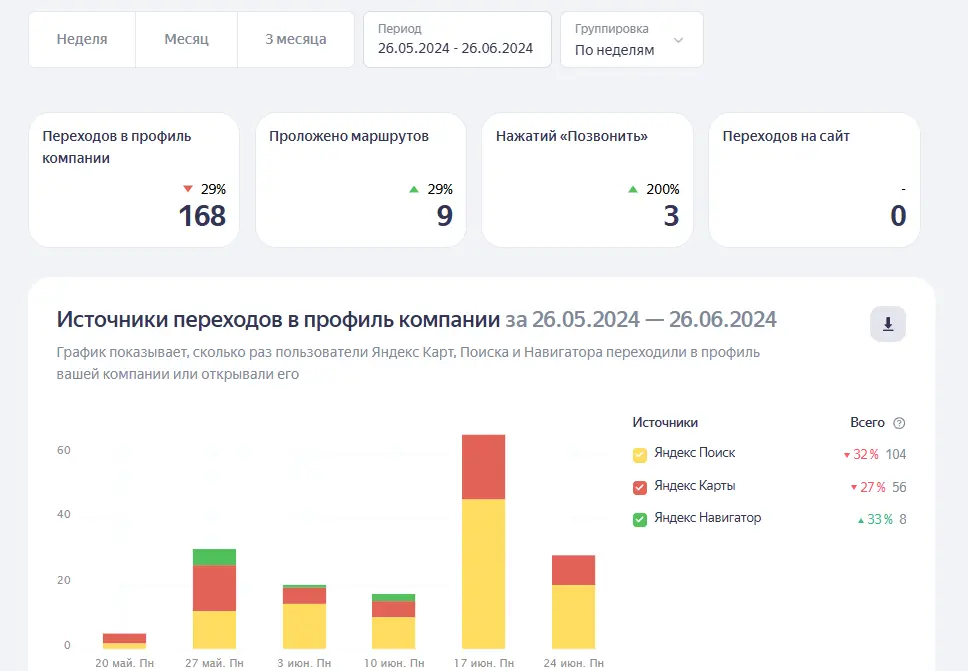Click the Яндекс Поиск legend label
Image resolution: width=968 pixels, height=671 pixels.
(x=695, y=452)
